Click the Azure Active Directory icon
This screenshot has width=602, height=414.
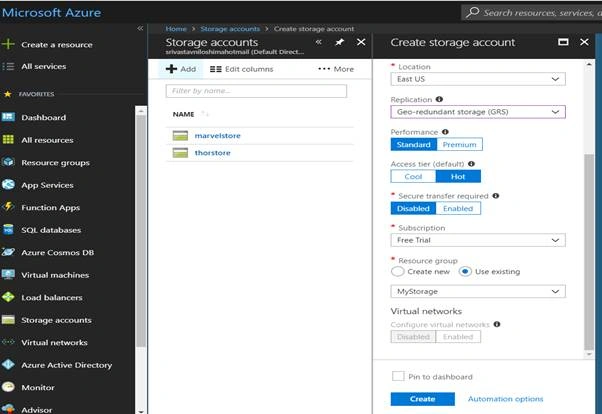[x=8, y=364]
